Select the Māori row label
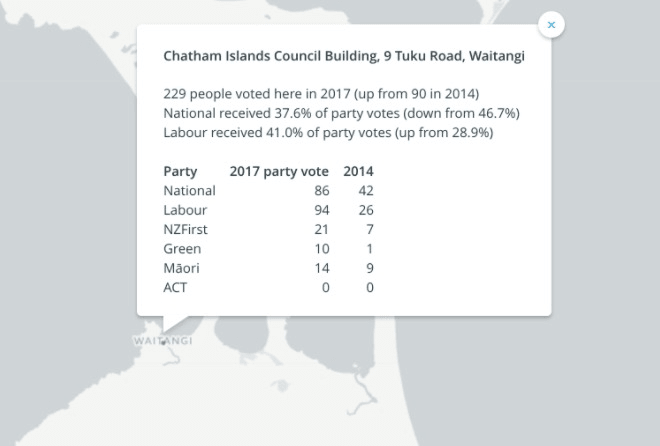This screenshot has width=660, height=446. tap(181, 268)
